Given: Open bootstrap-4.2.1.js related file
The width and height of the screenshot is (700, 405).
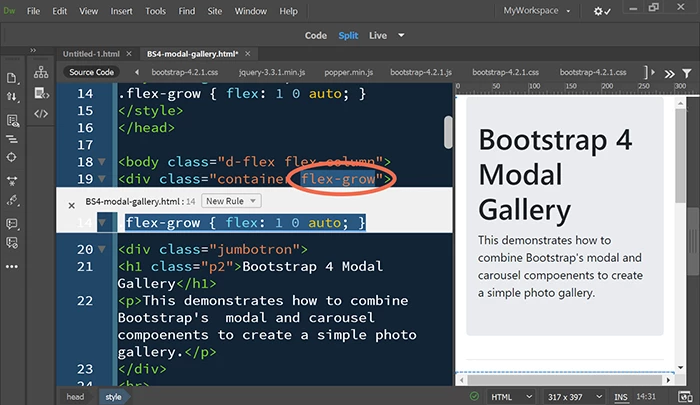Looking at the screenshot, I should [421, 72].
